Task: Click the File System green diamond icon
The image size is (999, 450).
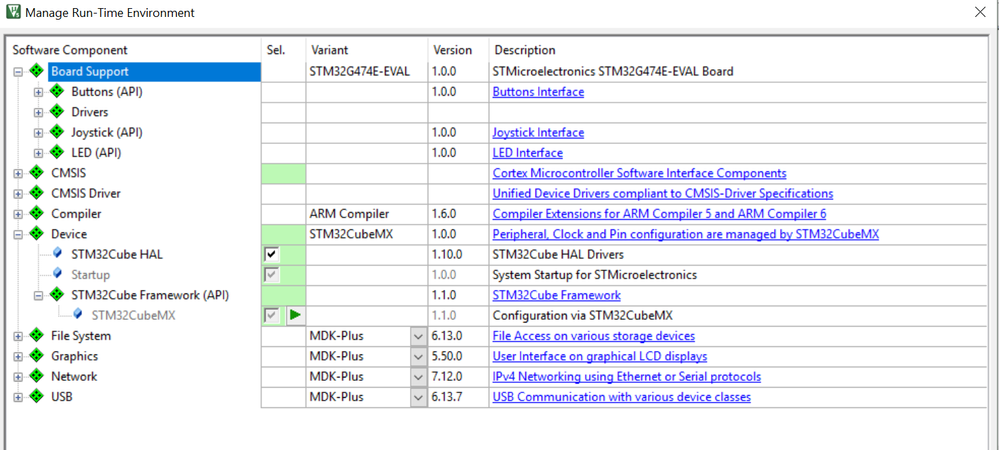Action: (x=37, y=335)
